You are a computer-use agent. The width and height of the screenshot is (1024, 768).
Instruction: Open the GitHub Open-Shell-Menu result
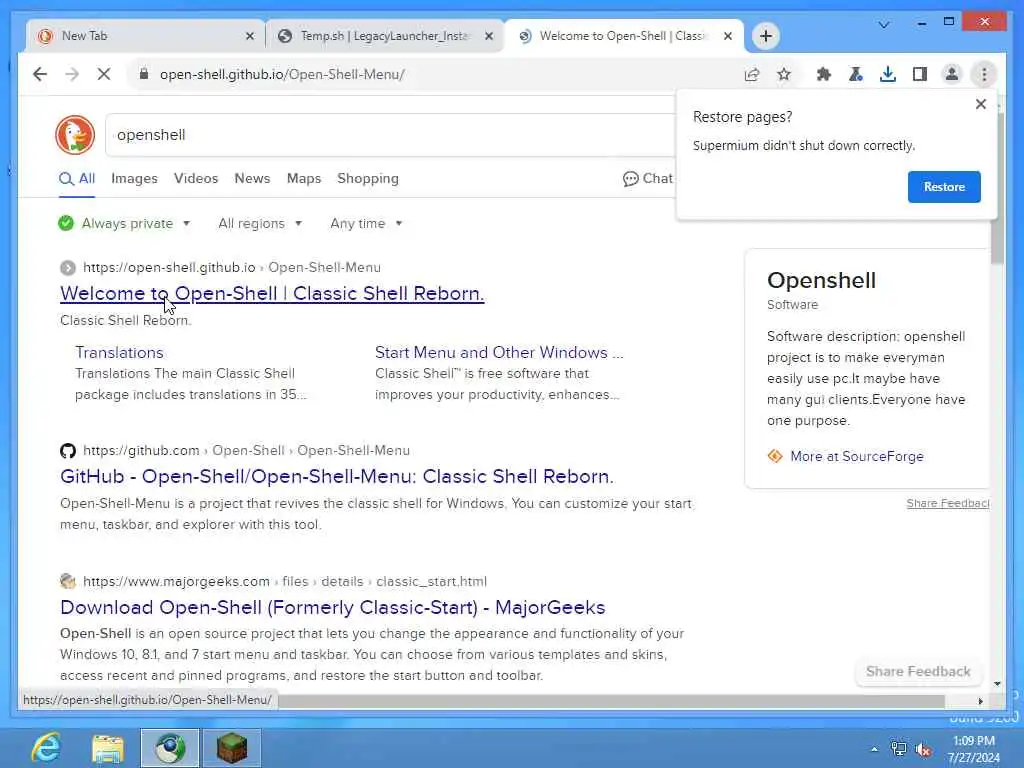336,477
